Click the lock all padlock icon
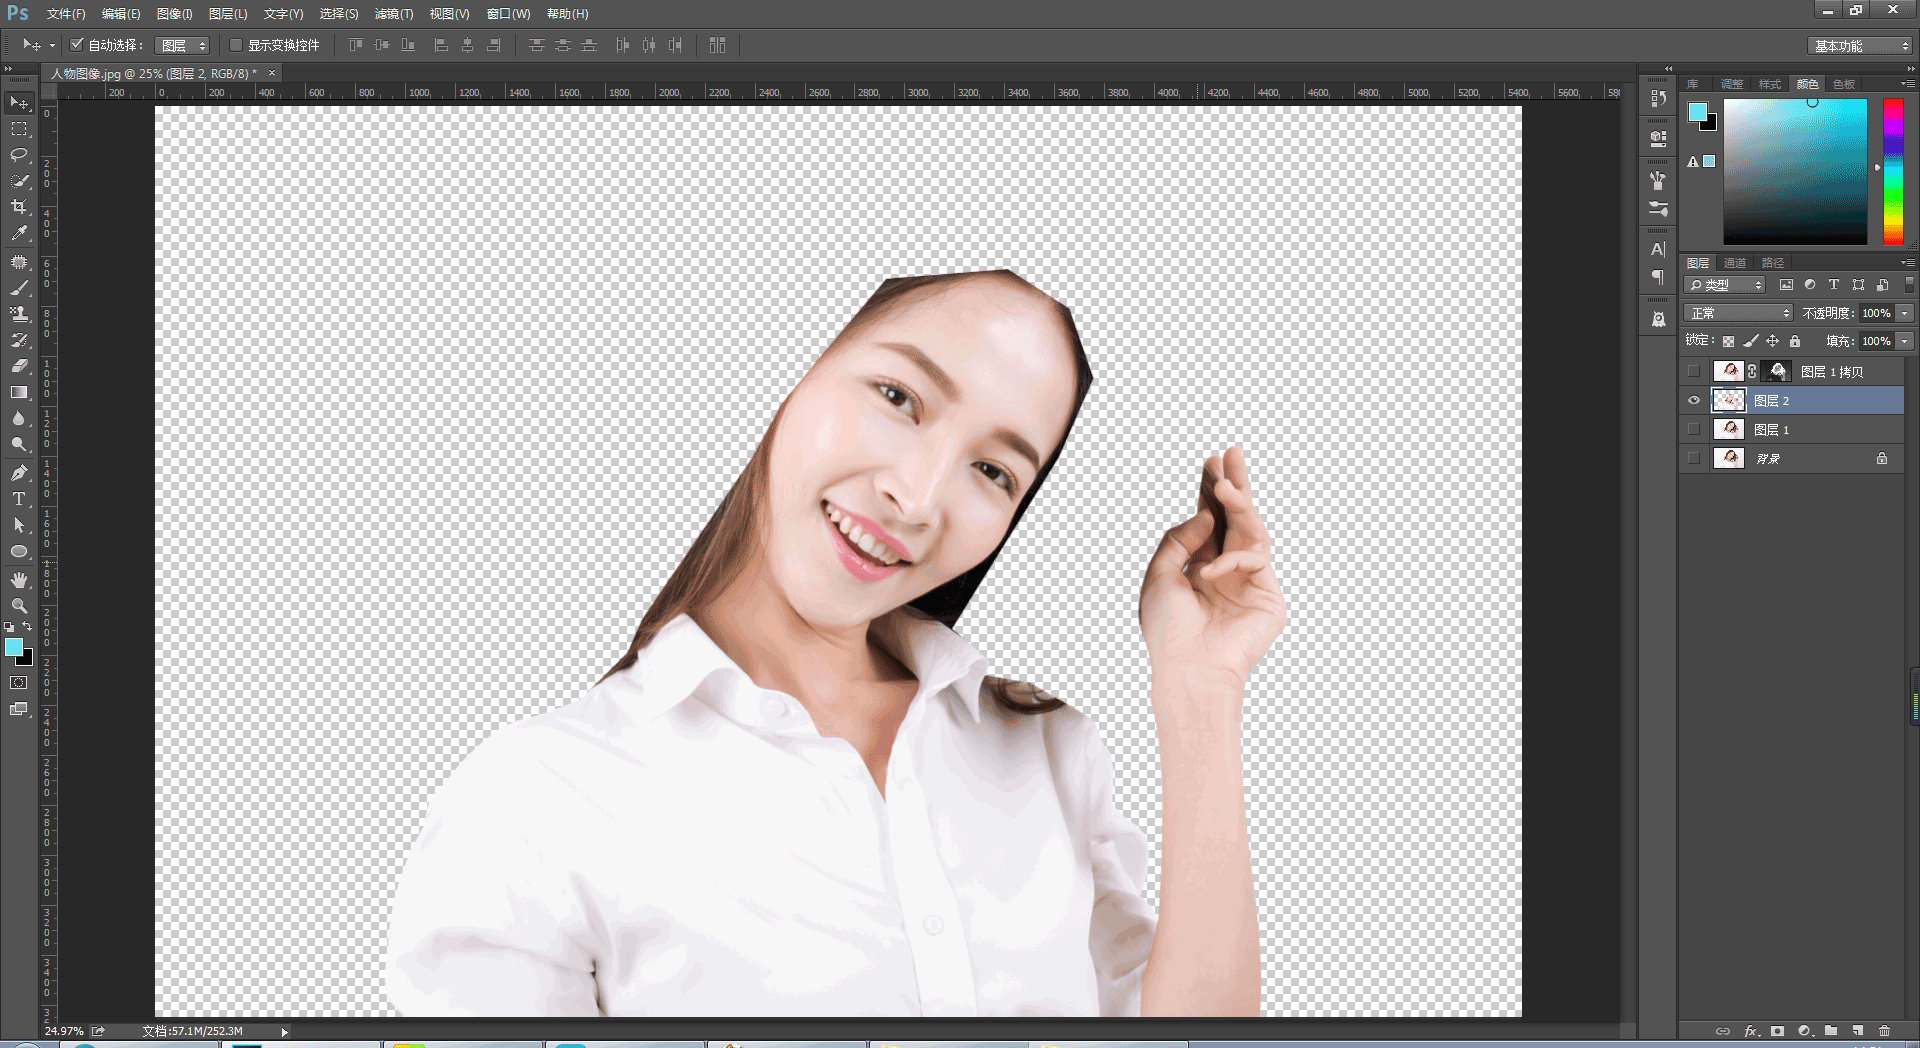The width and height of the screenshot is (1920, 1048). pos(1795,341)
